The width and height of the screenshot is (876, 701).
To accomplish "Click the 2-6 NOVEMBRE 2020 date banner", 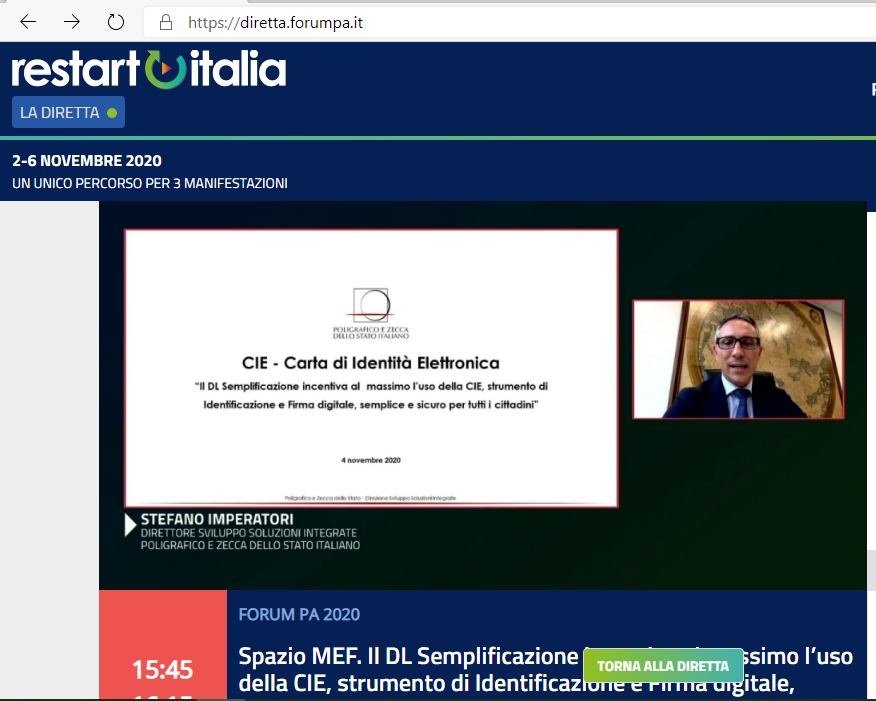I will tap(86, 160).
